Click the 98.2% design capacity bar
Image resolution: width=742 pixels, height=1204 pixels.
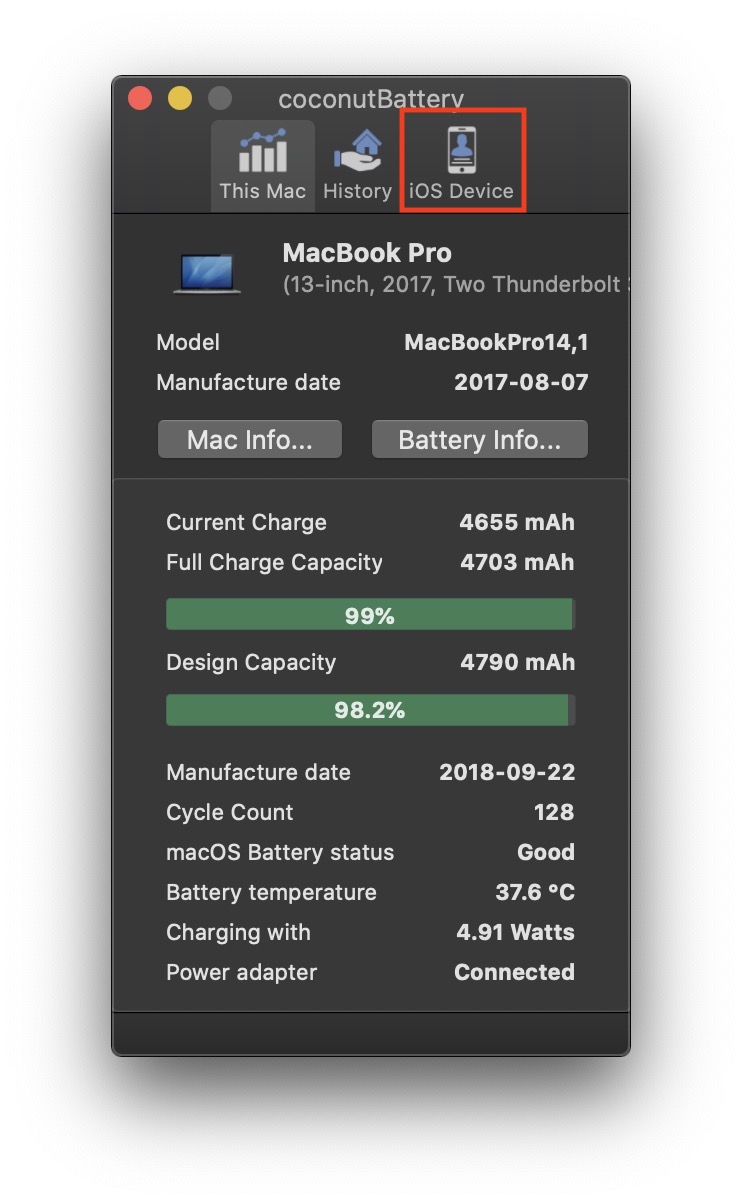369,710
